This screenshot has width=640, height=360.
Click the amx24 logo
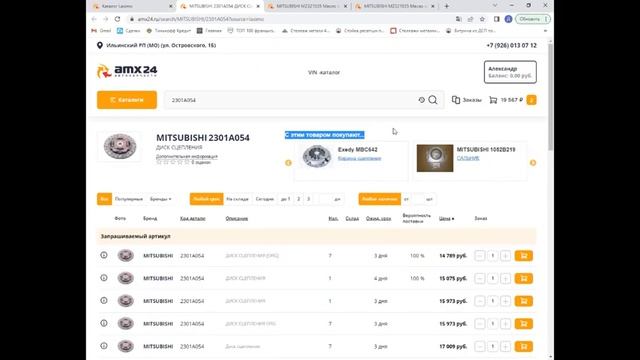click(127, 71)
